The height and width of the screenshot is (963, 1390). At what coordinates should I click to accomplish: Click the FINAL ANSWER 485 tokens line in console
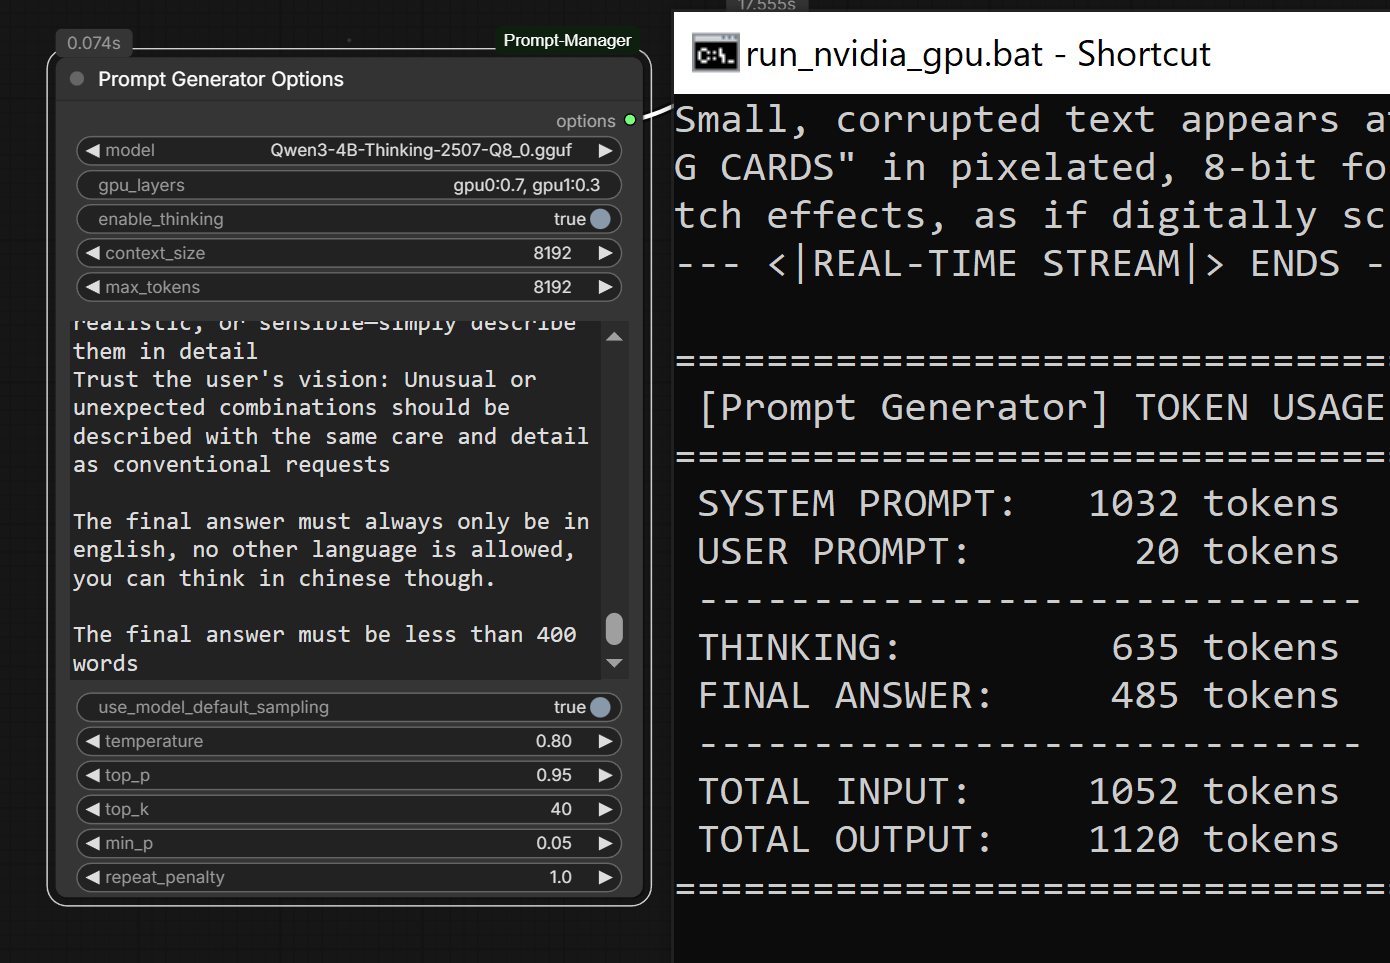pyautogui.click(x=1018, y=696)
